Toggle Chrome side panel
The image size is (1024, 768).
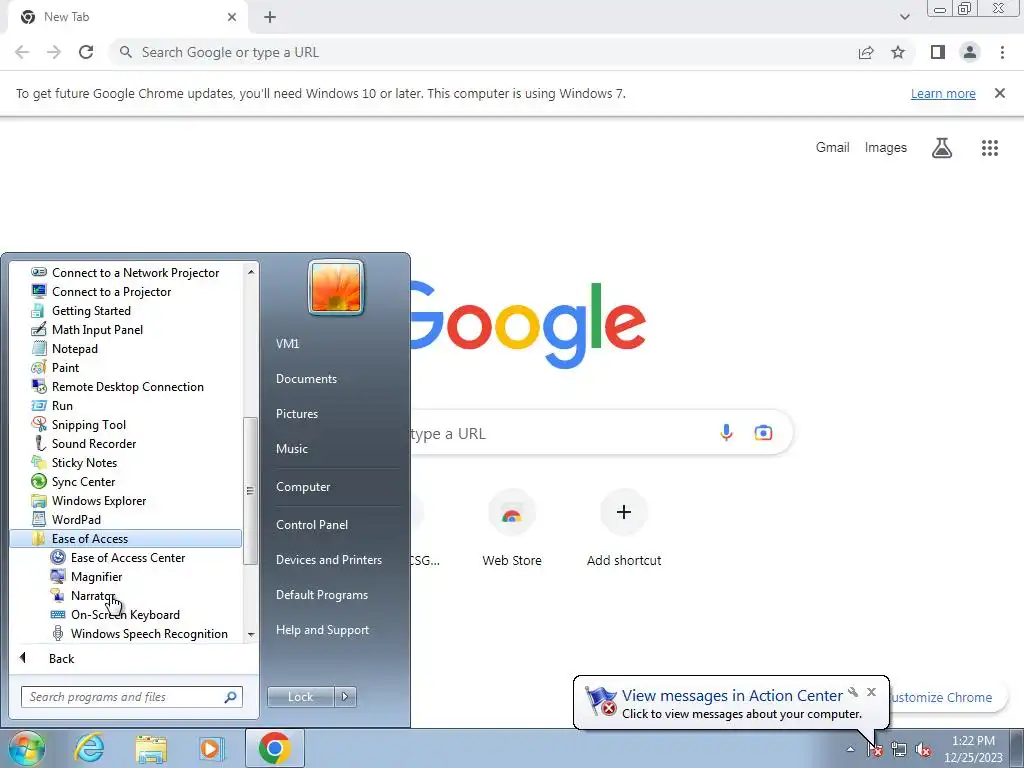[938, 52]
